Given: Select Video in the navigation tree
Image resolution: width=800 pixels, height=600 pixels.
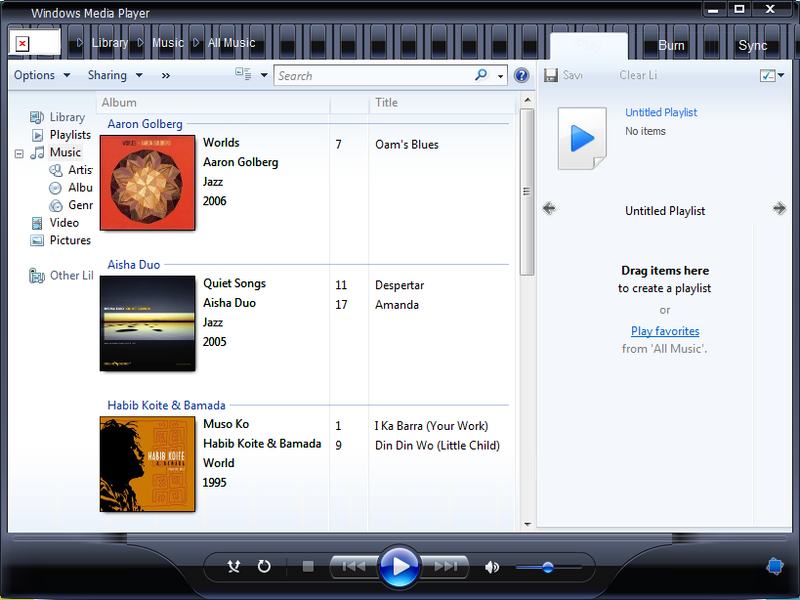Looking at the screenshot, I should tap(64, 223).
